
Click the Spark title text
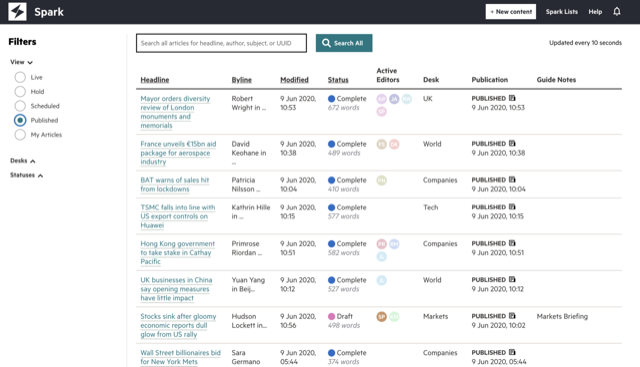coord(49,12)
